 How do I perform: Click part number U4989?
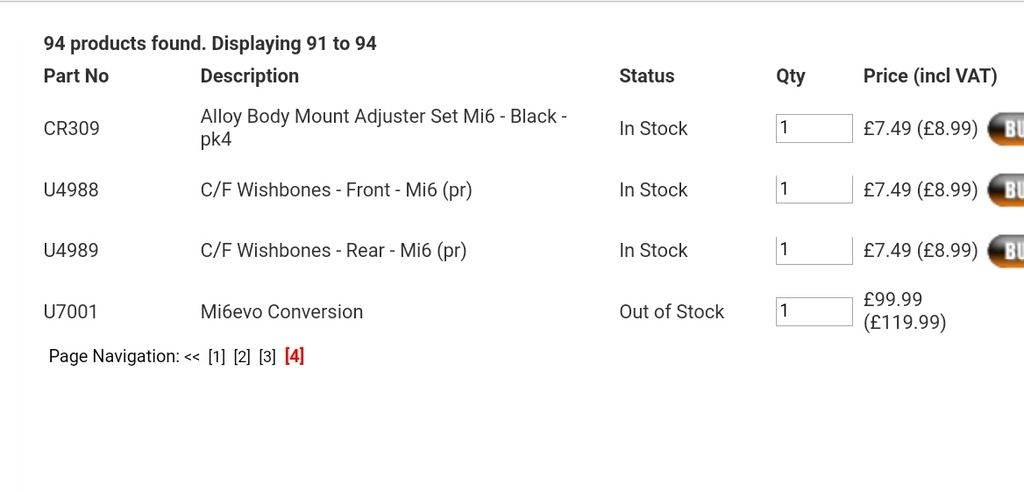click(71, 251)
